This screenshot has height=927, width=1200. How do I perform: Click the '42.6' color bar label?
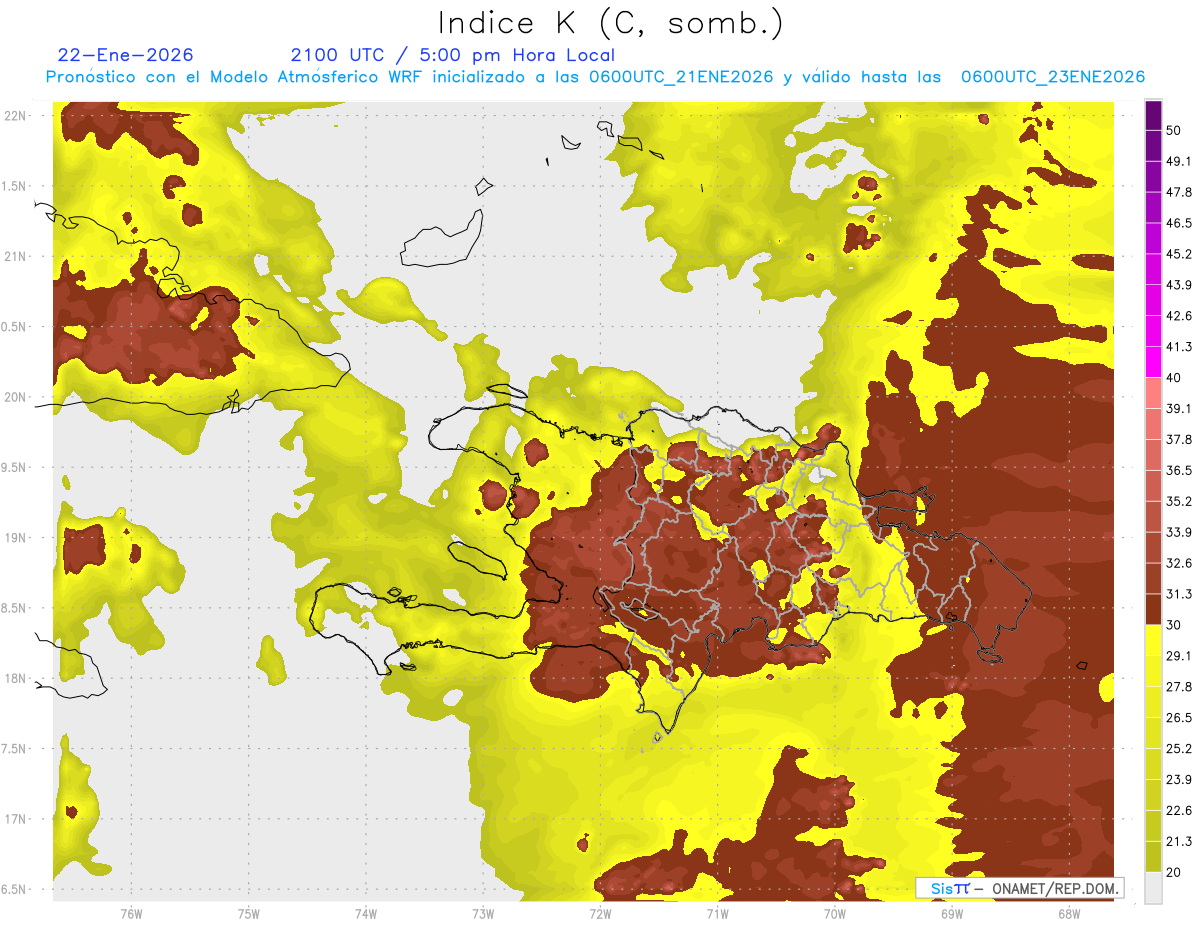1179,316
